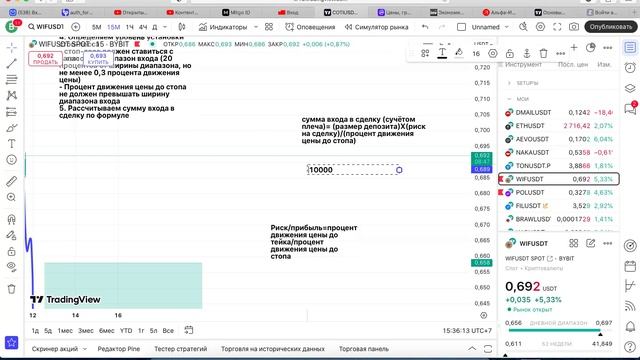Select the trend line drawing tool

11,63
